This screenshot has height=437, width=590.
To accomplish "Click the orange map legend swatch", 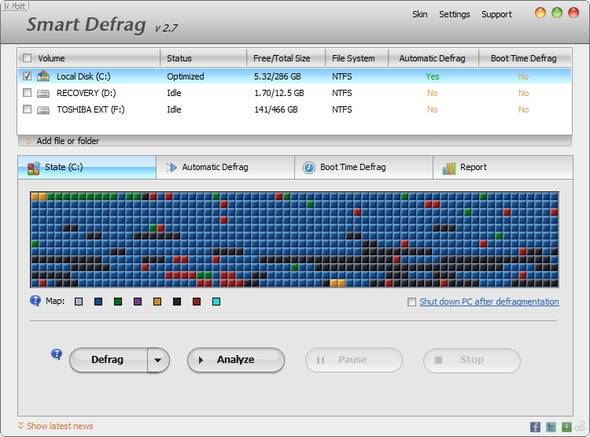I will point(157,301).
